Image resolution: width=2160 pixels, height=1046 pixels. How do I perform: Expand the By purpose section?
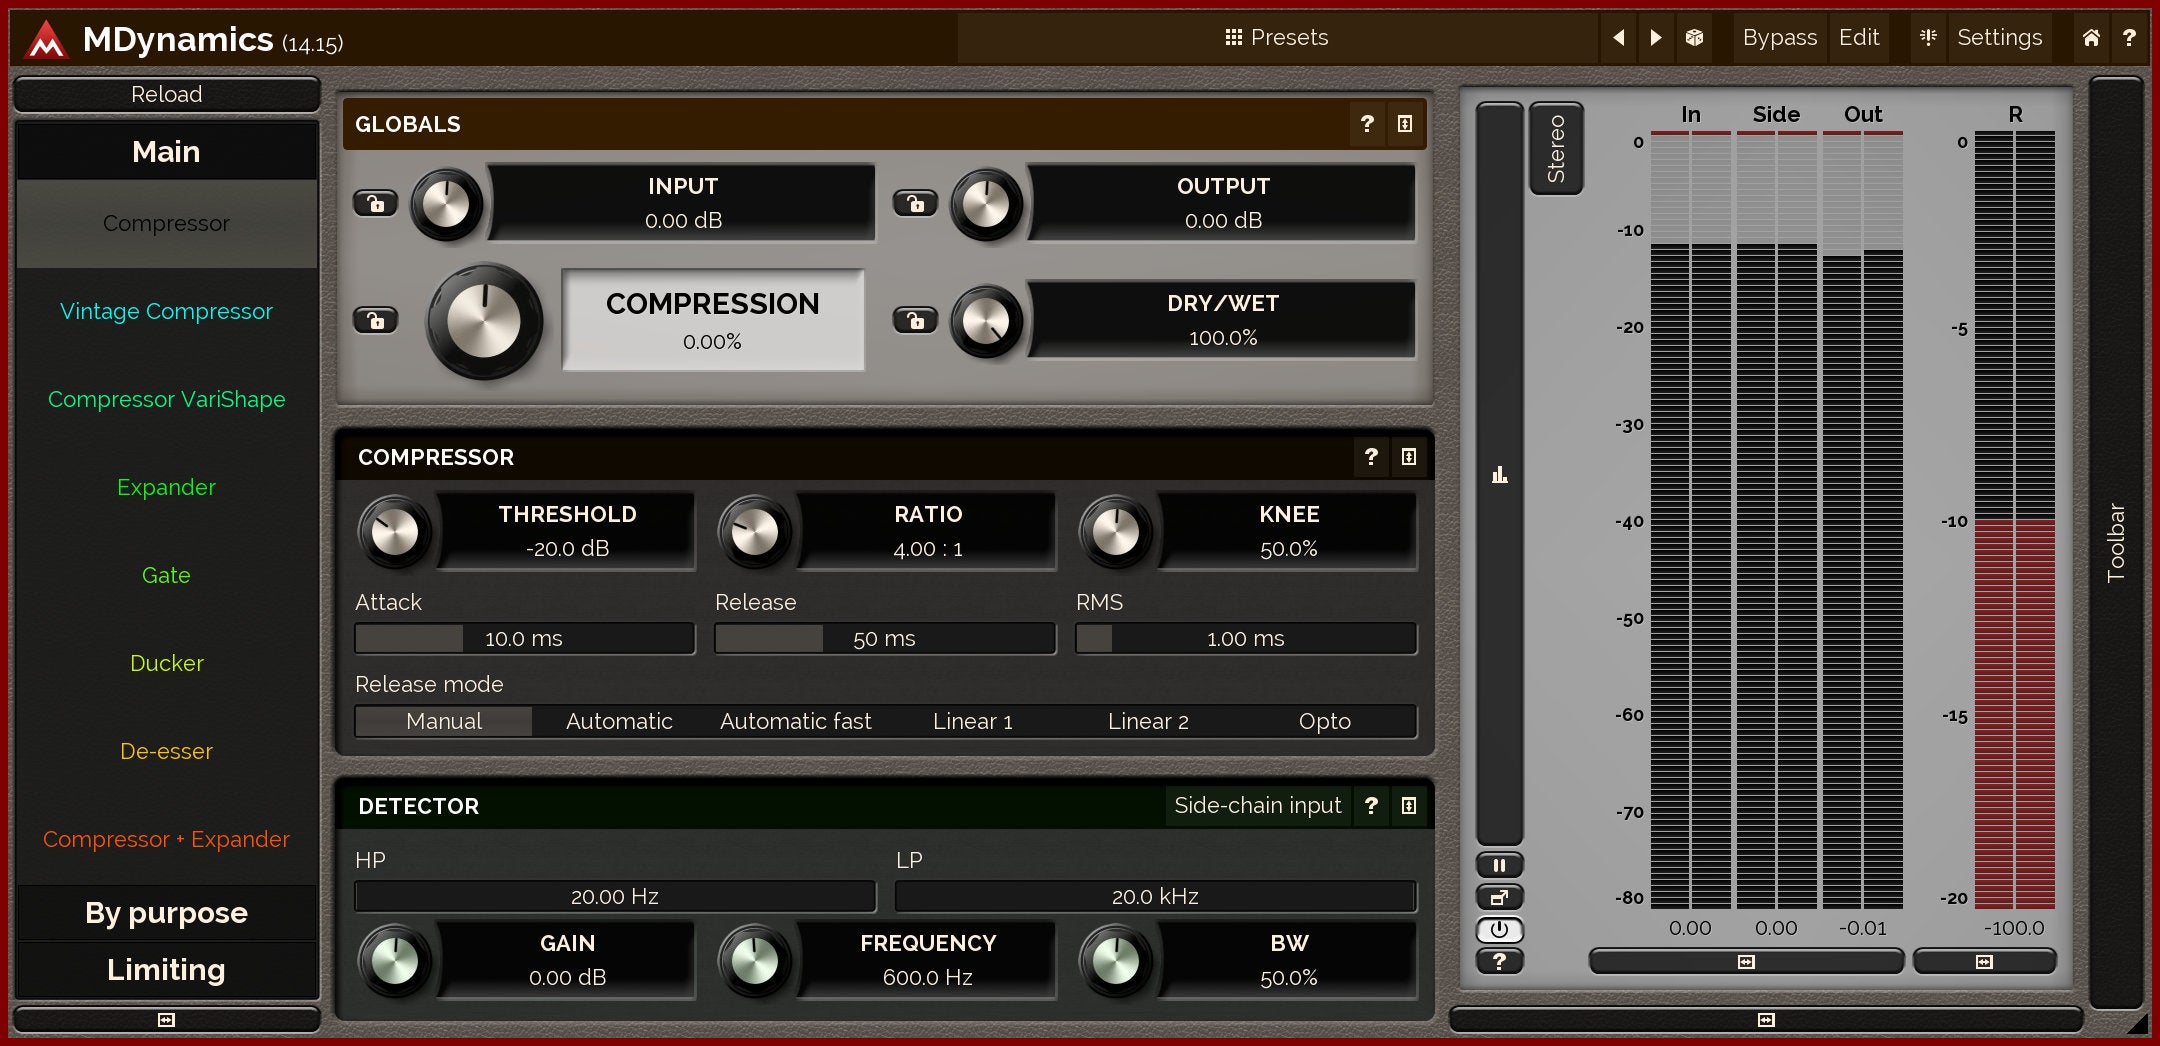click(x=167, y=913)
